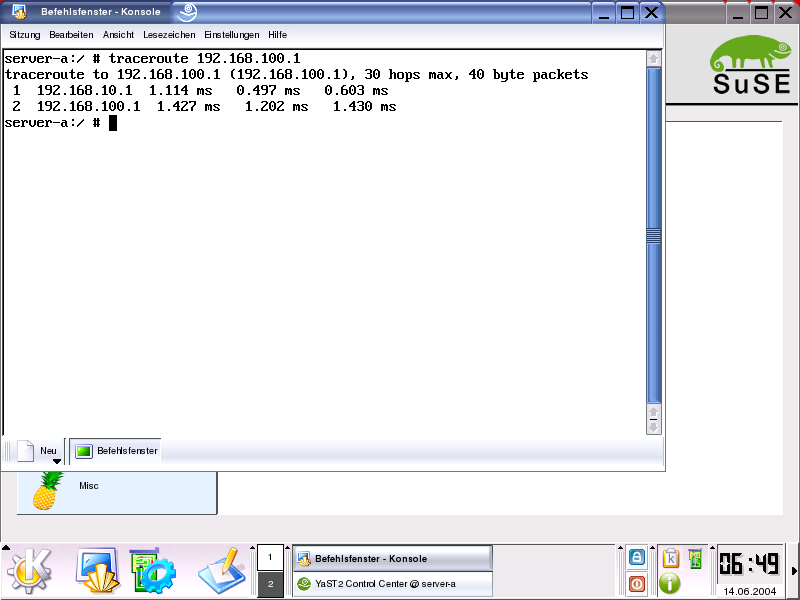
Task: Click the red logout icon
Action: coord(636,584)
